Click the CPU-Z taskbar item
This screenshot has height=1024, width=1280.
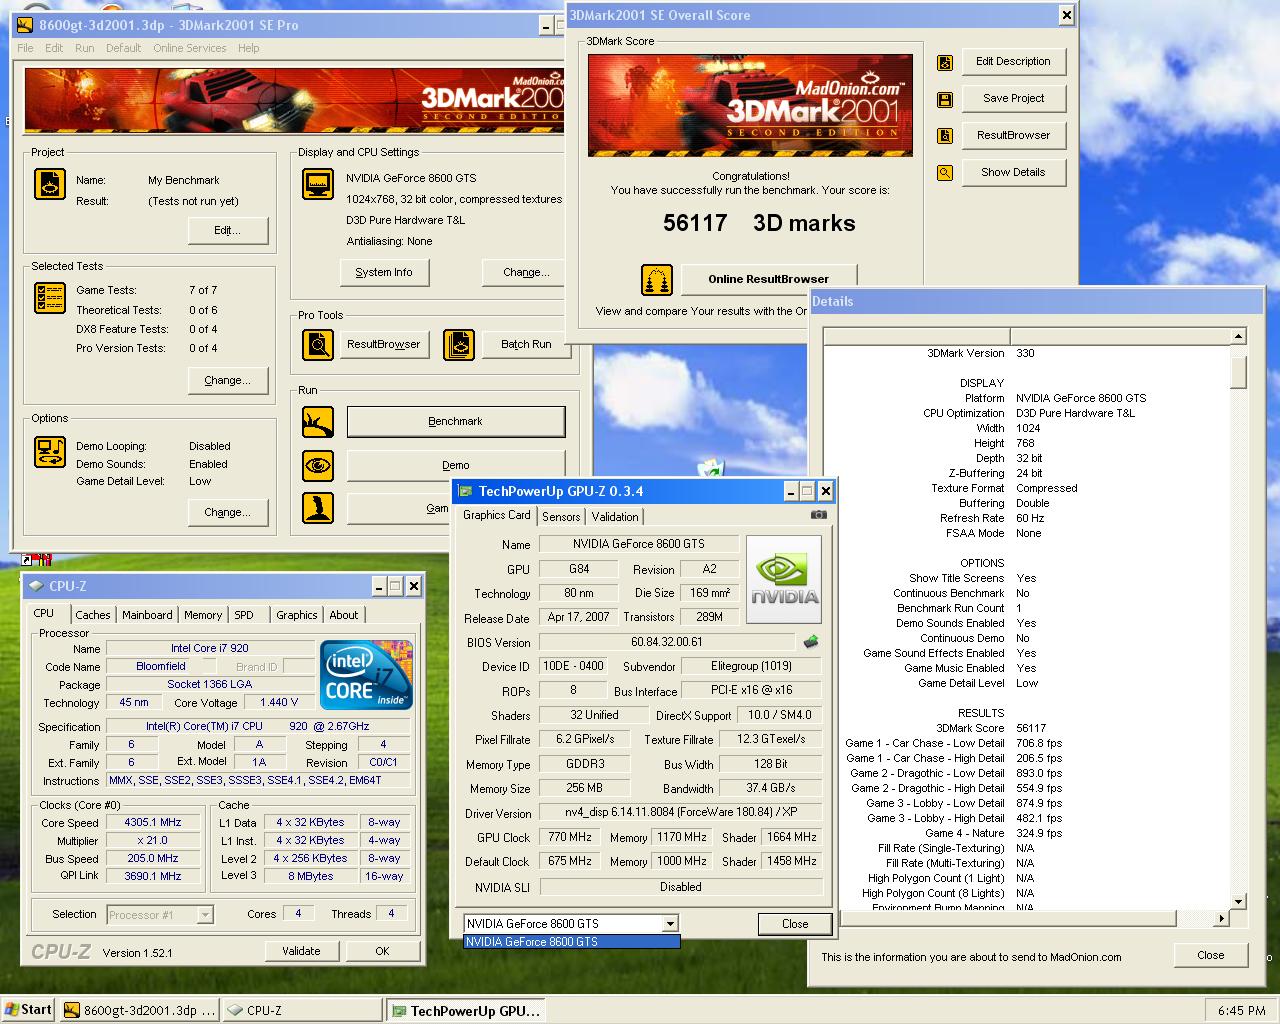coord(301,1010)
